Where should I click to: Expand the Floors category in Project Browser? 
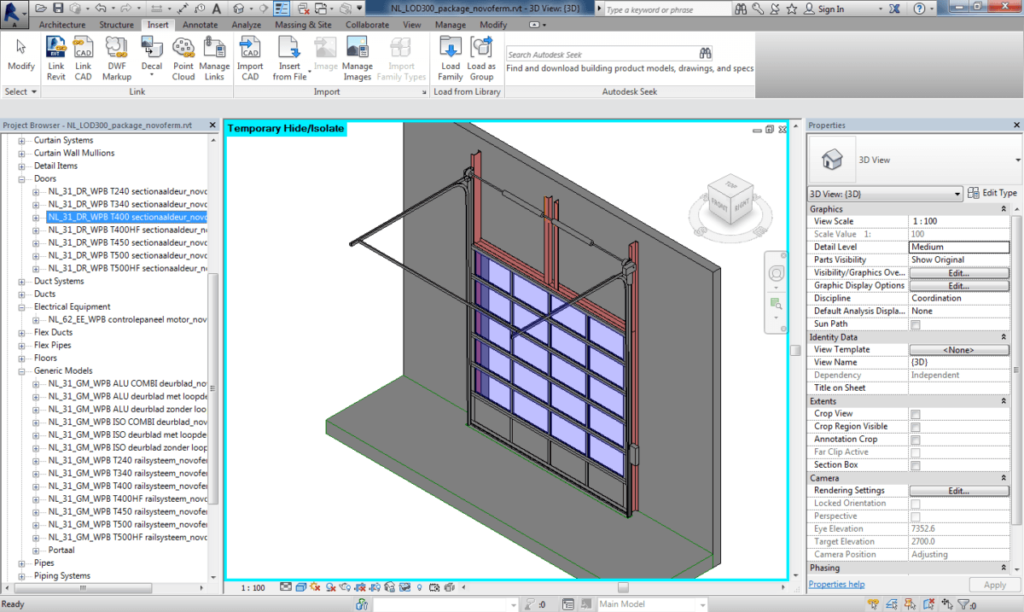coord(22,357)
